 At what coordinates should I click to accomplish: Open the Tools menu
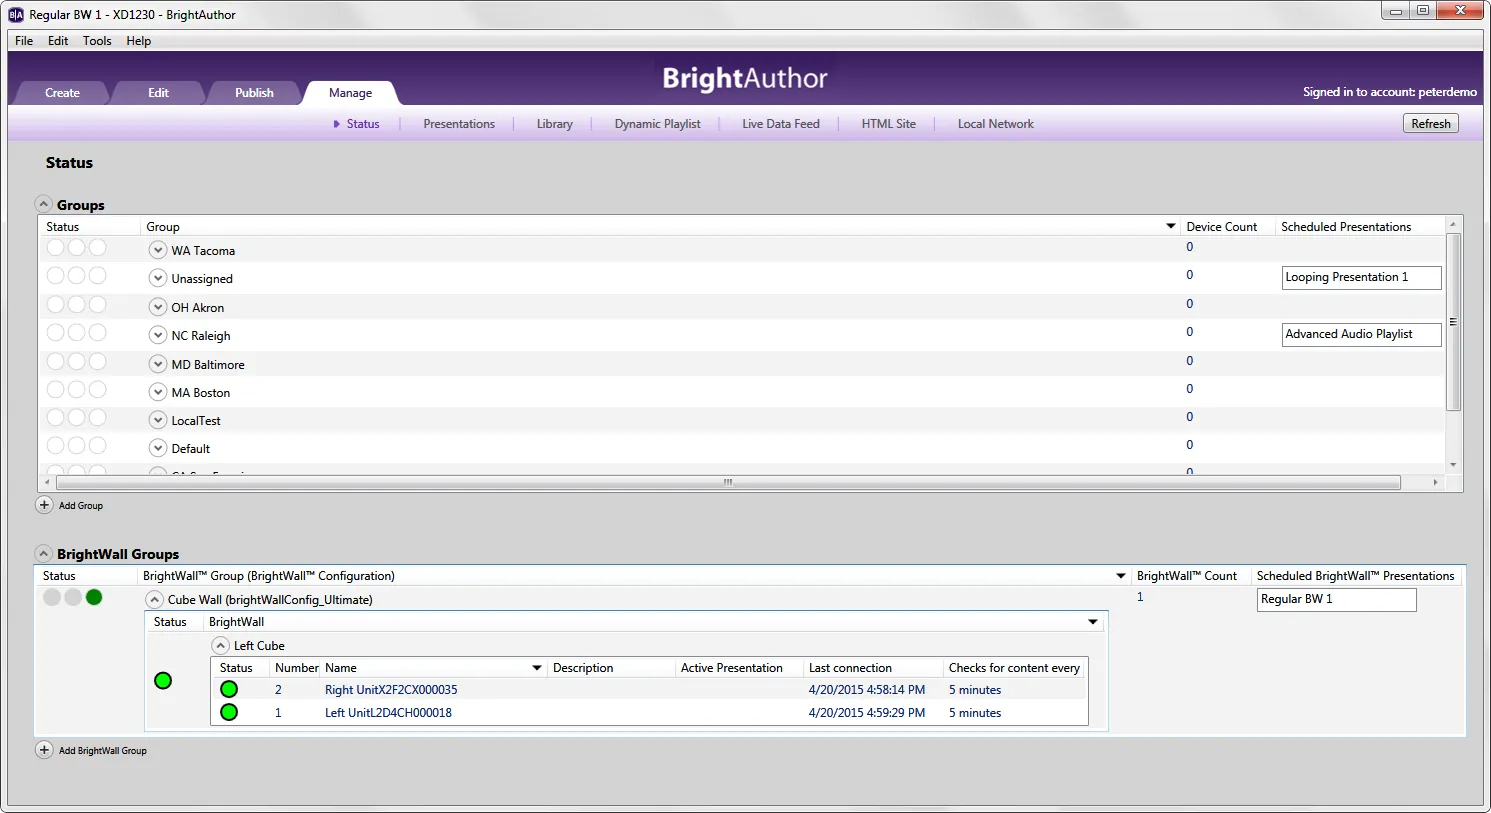click(97, 41)
